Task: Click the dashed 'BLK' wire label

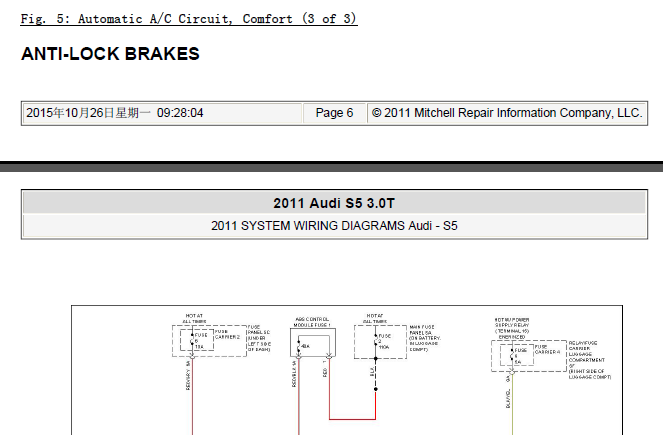Action: click(x=372, y=372)
